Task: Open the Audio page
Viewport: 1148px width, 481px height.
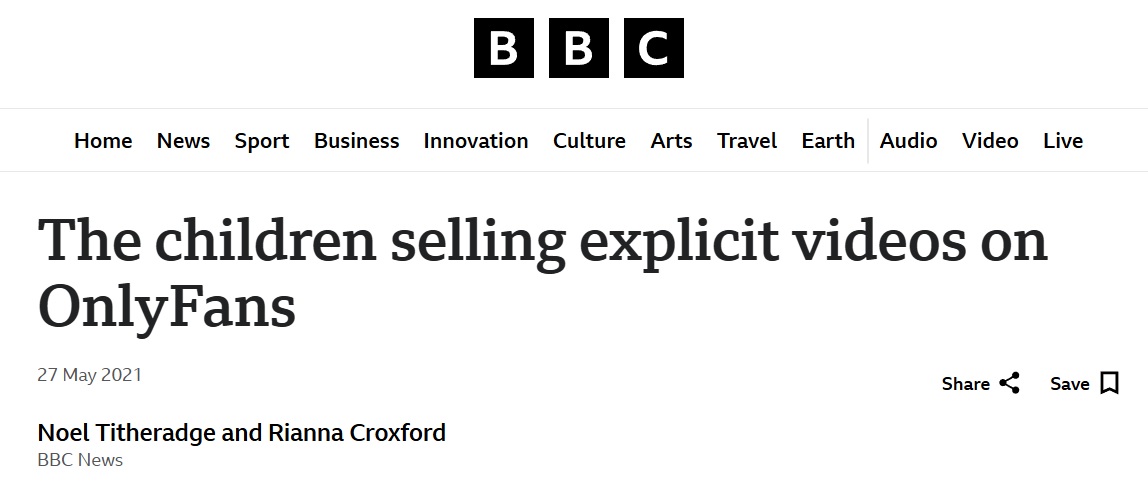Action: coord(908,141)
